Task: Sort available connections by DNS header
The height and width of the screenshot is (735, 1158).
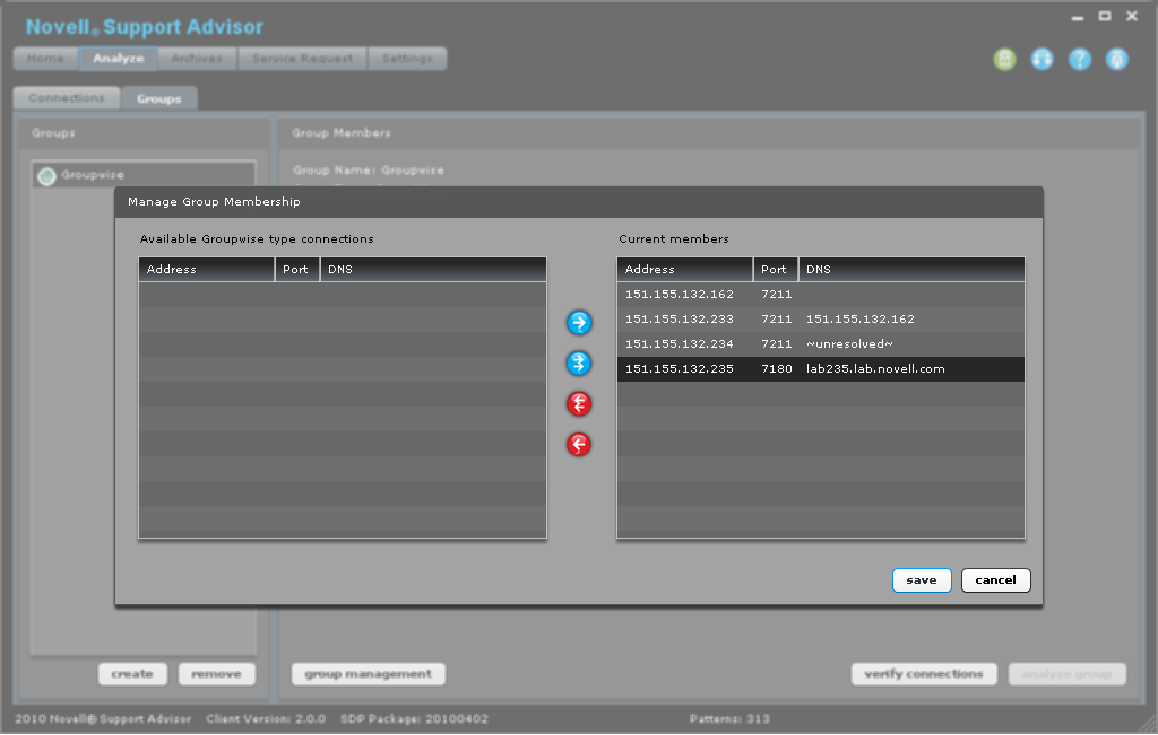Action: point(434,270)
